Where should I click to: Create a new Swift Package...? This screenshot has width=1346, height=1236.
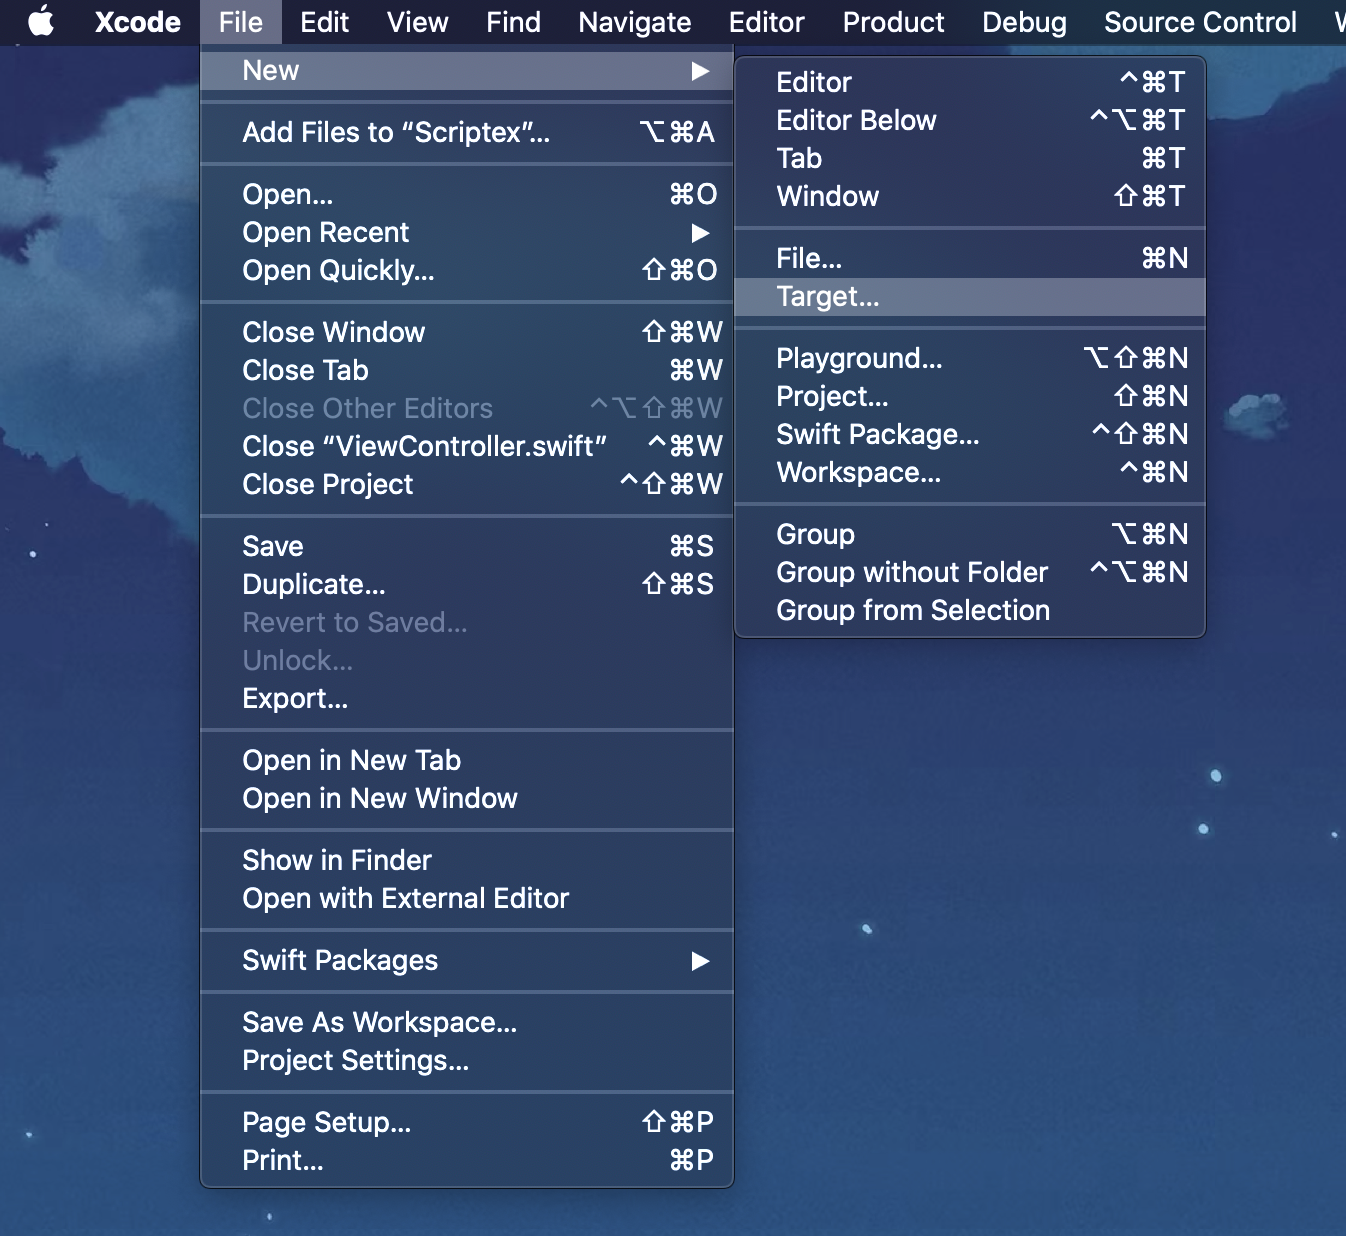pyautogui.click(x=877, y=435)
